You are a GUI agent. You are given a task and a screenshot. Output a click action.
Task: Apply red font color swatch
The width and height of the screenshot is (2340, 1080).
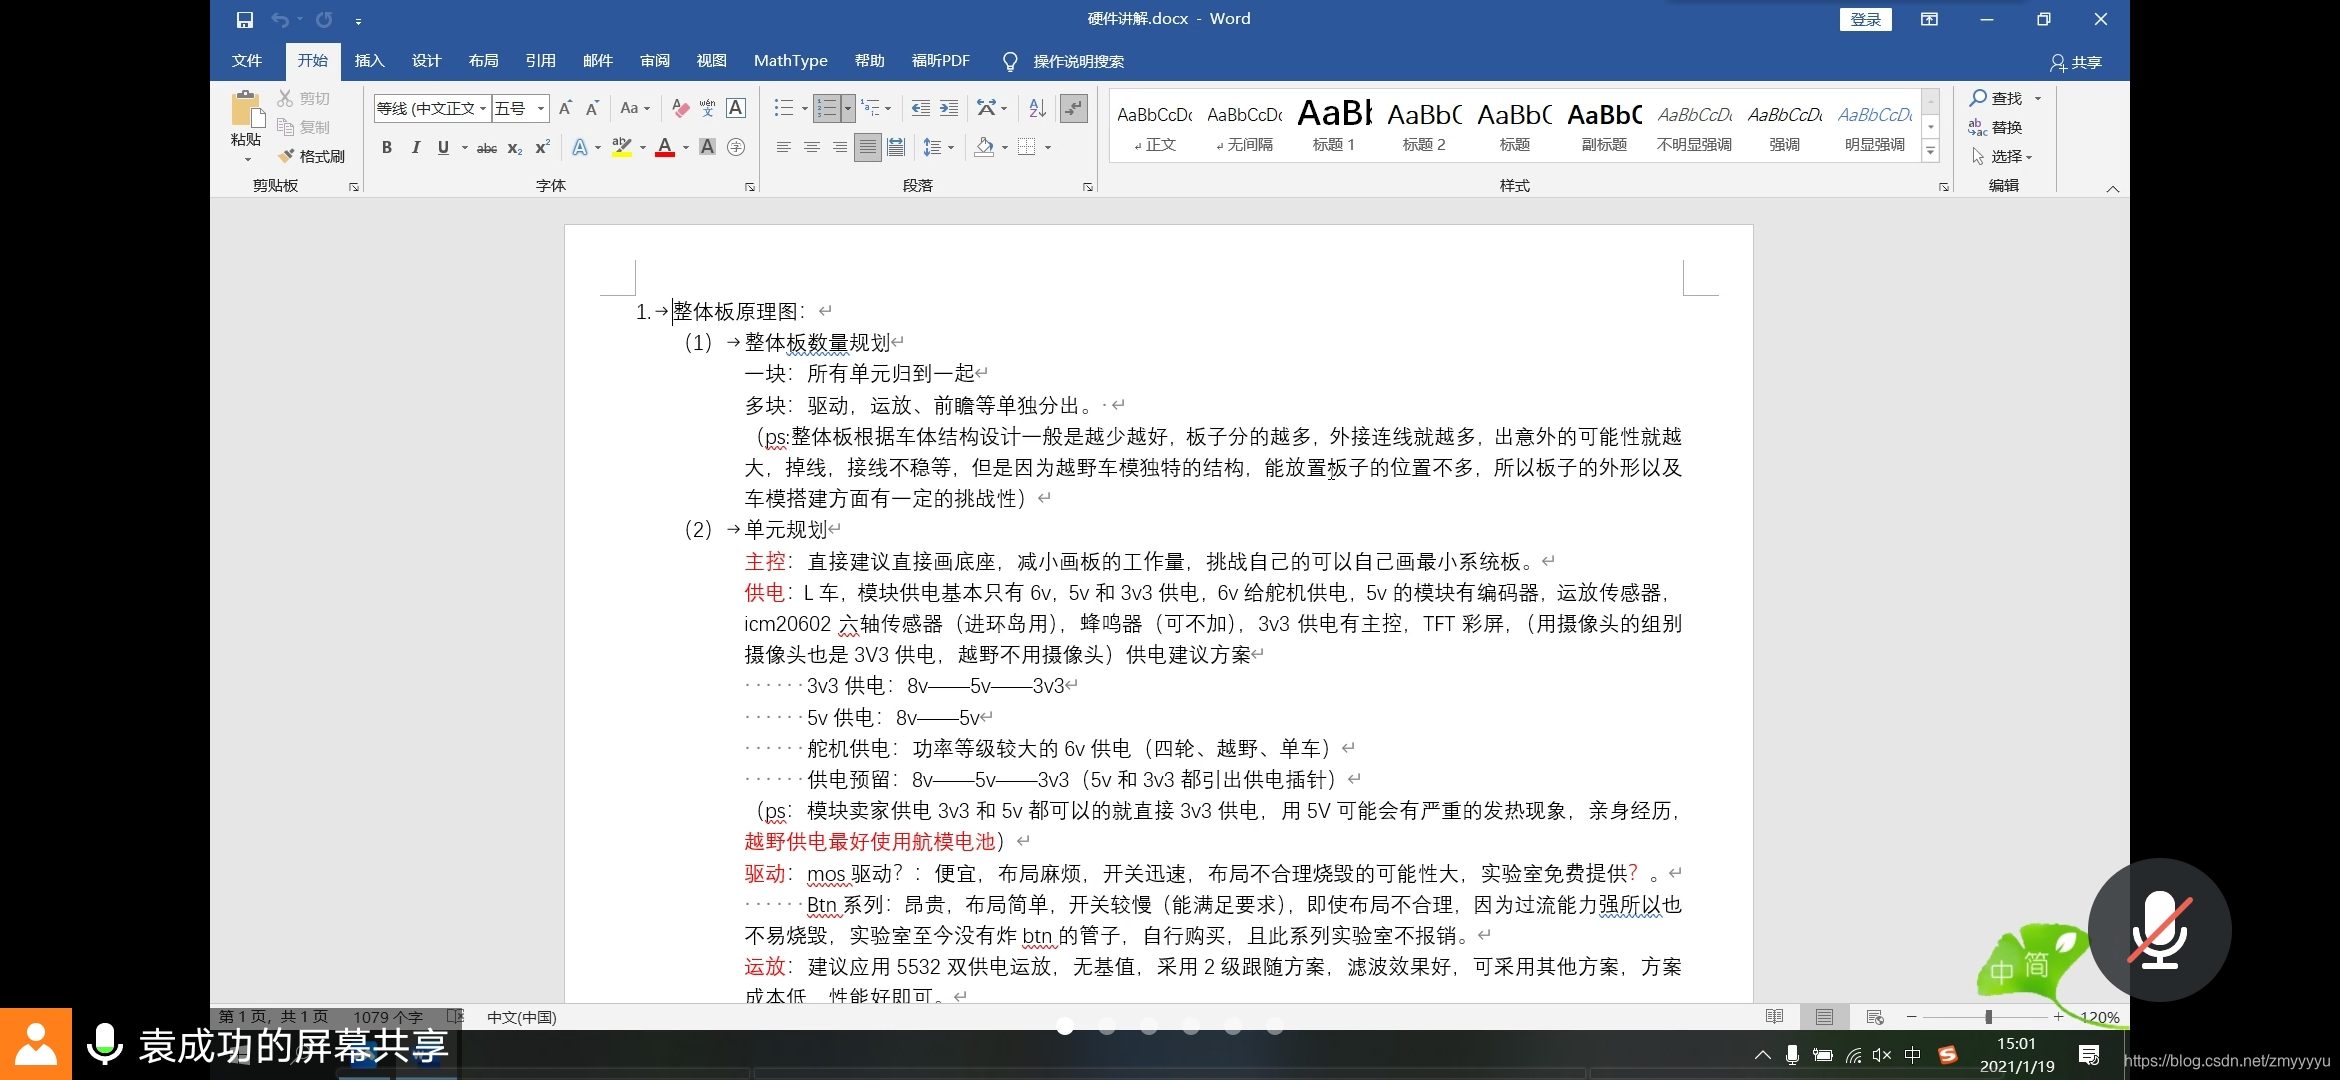pos(665,148)
